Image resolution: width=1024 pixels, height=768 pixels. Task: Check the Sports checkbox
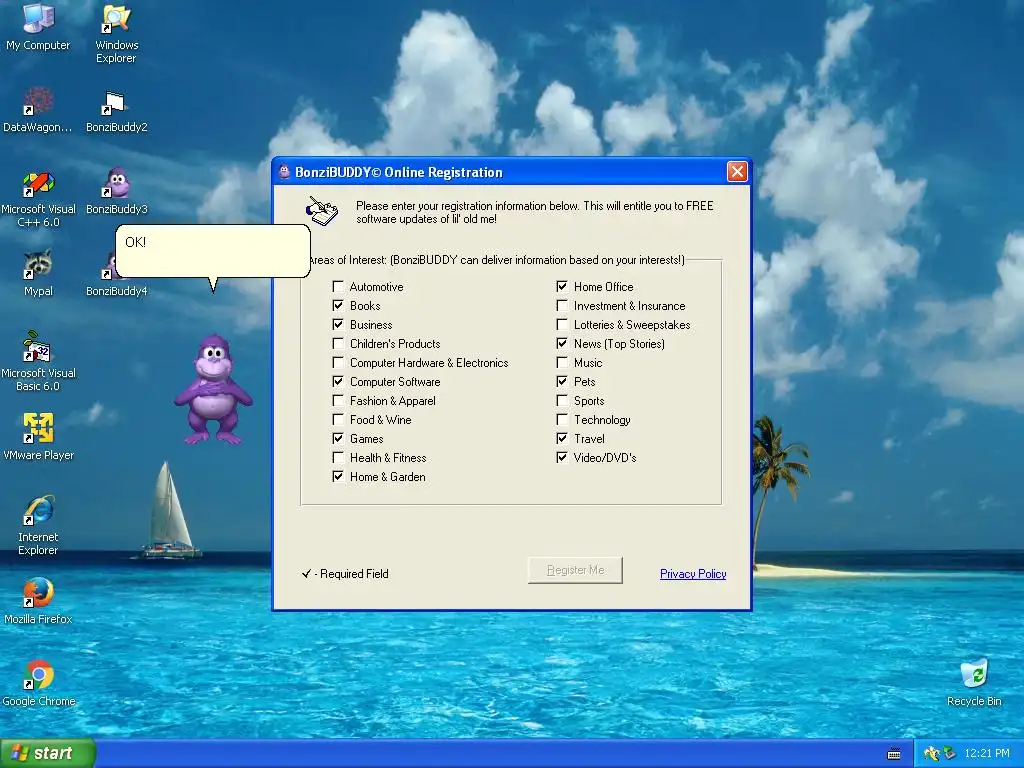coord(562,400)
